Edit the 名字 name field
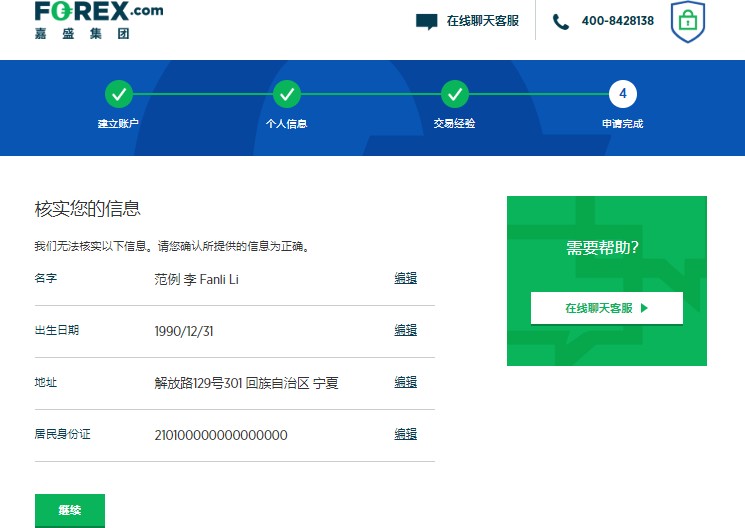This screenshot has height=528, width=745. point(405,279)
